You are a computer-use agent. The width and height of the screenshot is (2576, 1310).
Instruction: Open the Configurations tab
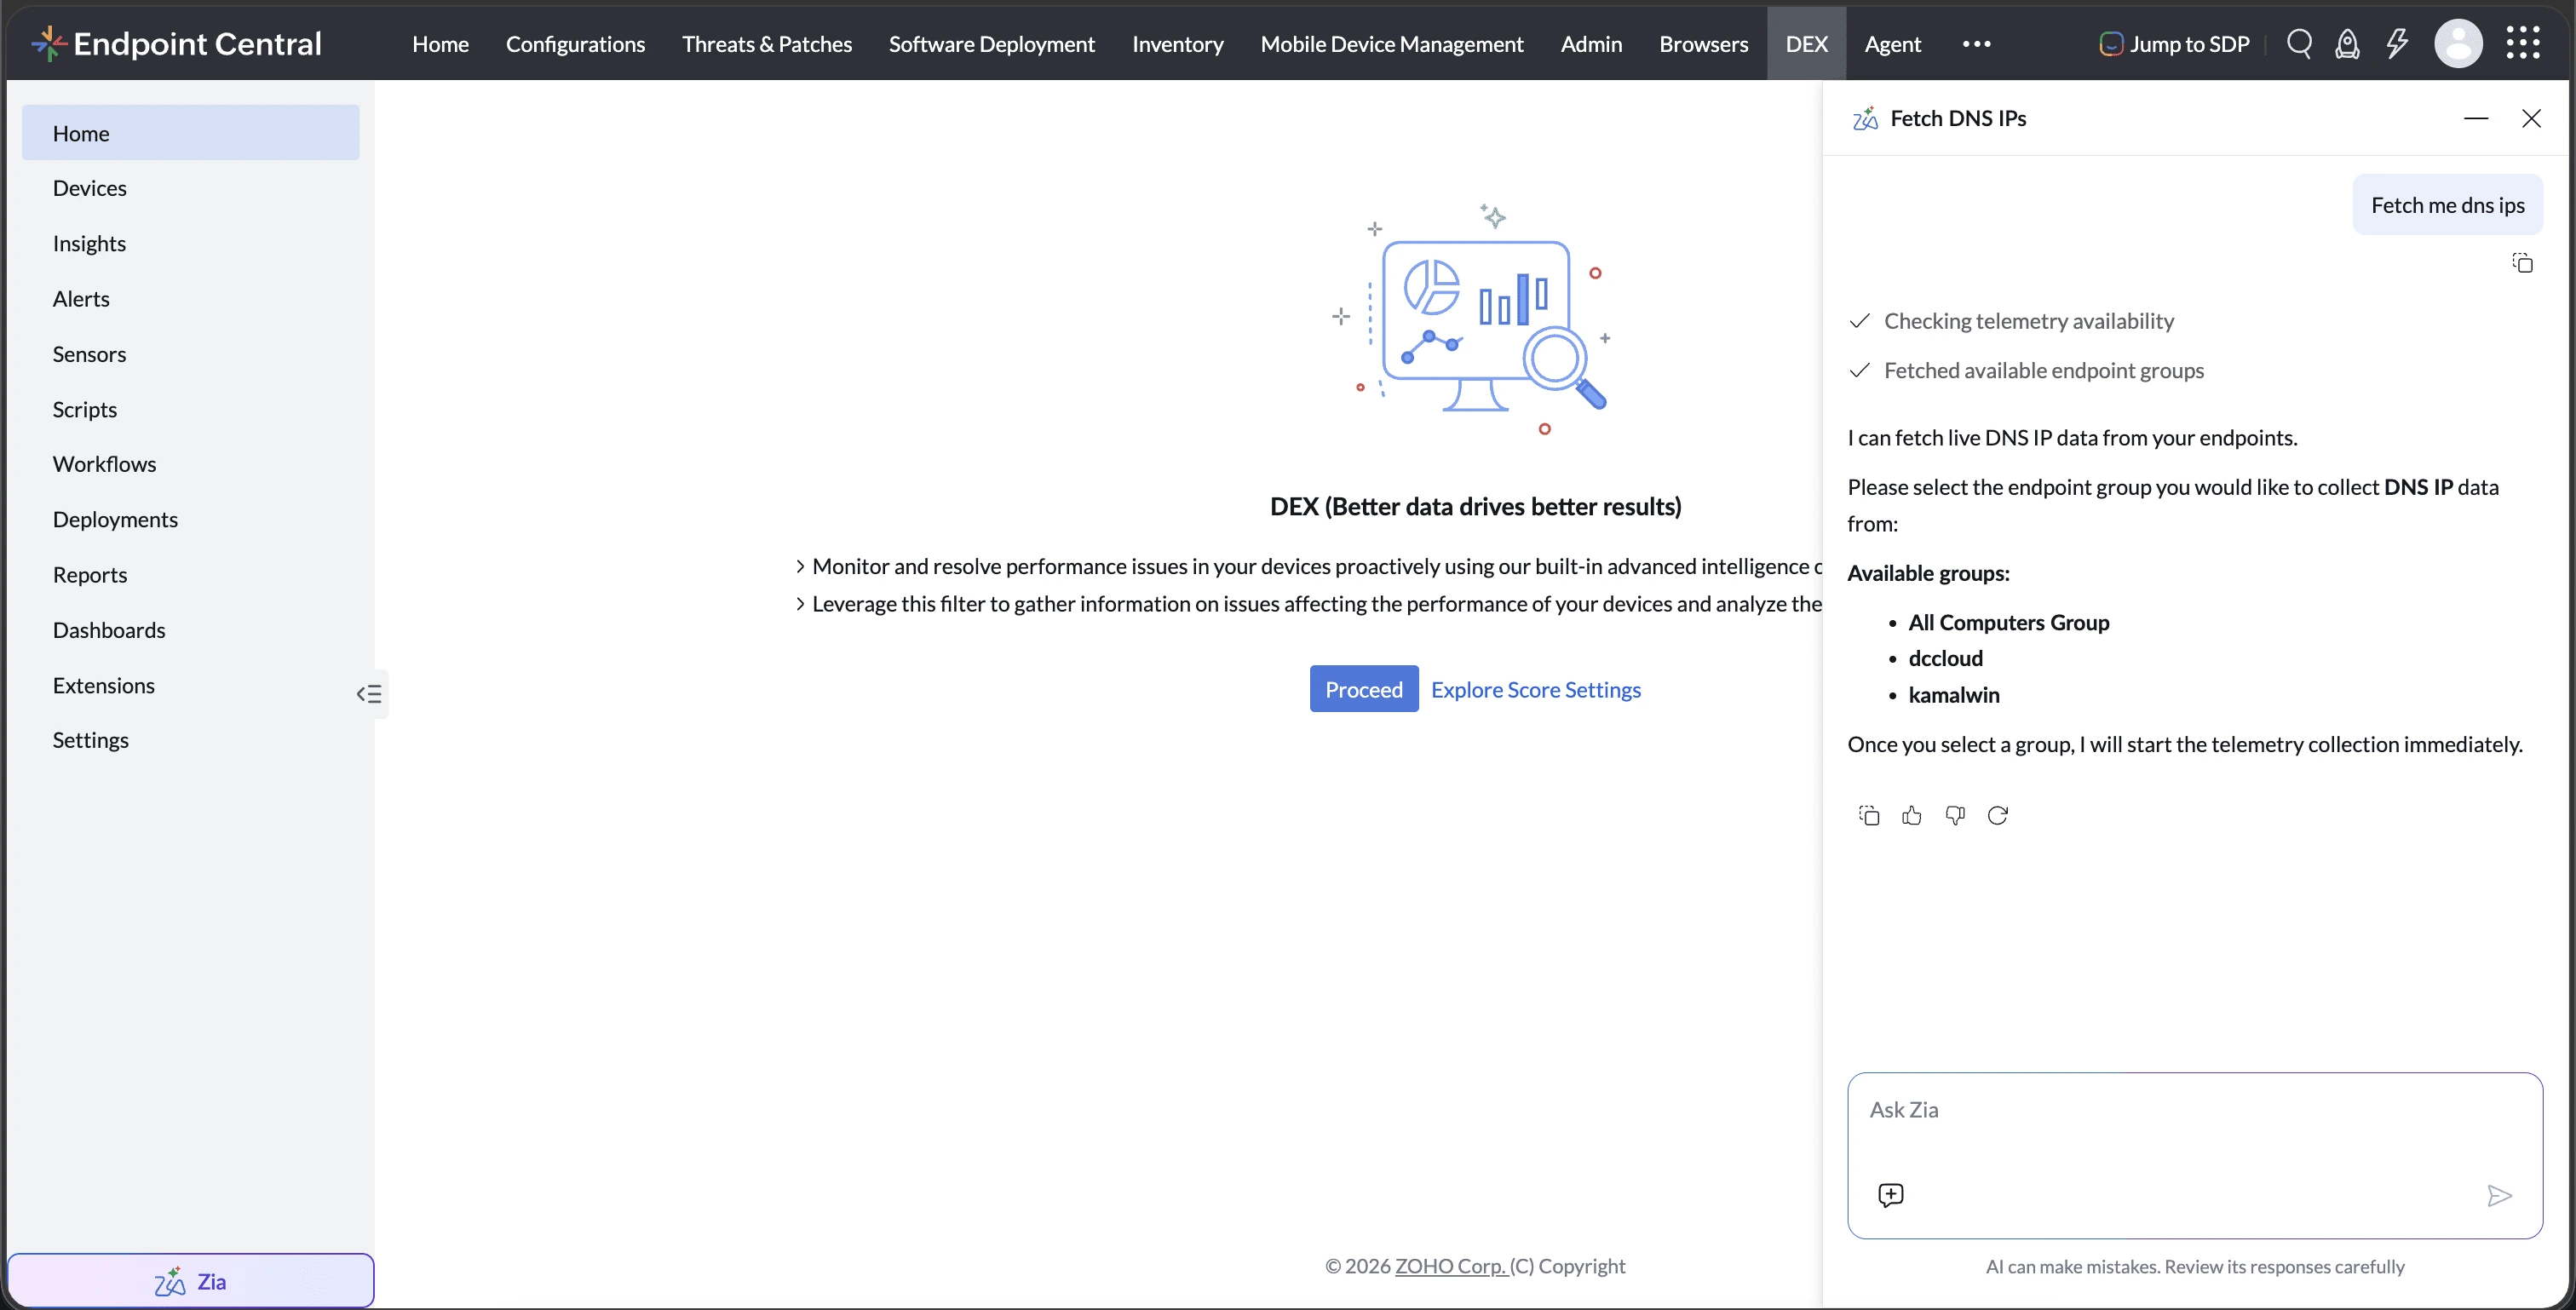point(575,44)
